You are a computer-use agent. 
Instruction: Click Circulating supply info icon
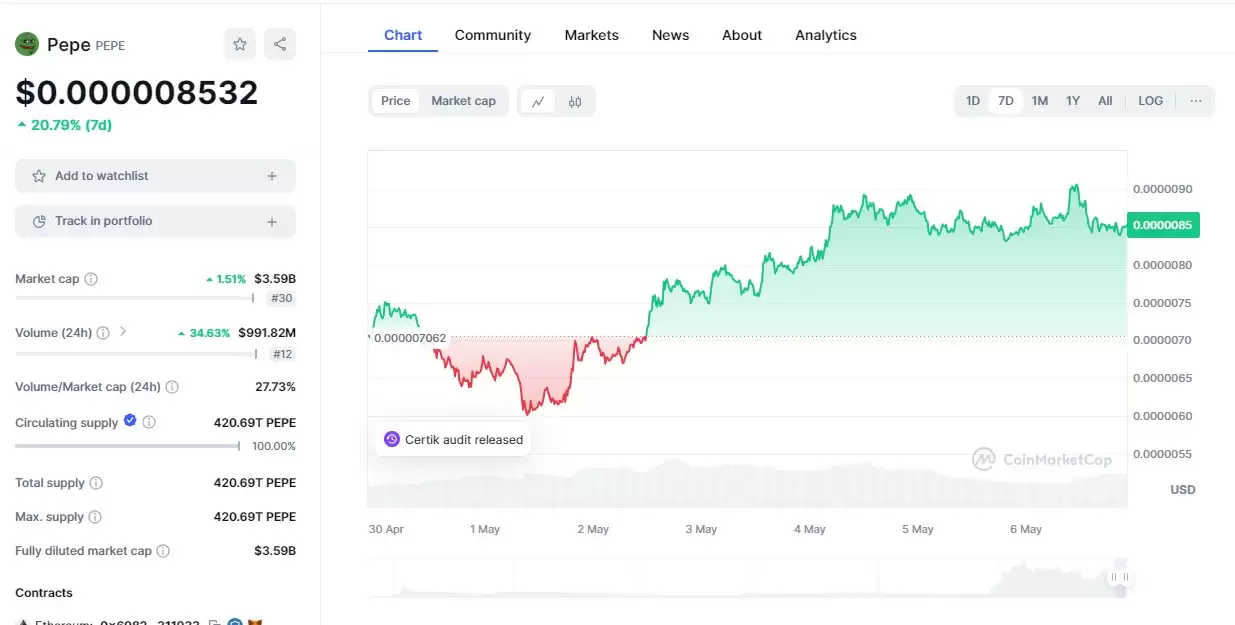coord(149,423)
